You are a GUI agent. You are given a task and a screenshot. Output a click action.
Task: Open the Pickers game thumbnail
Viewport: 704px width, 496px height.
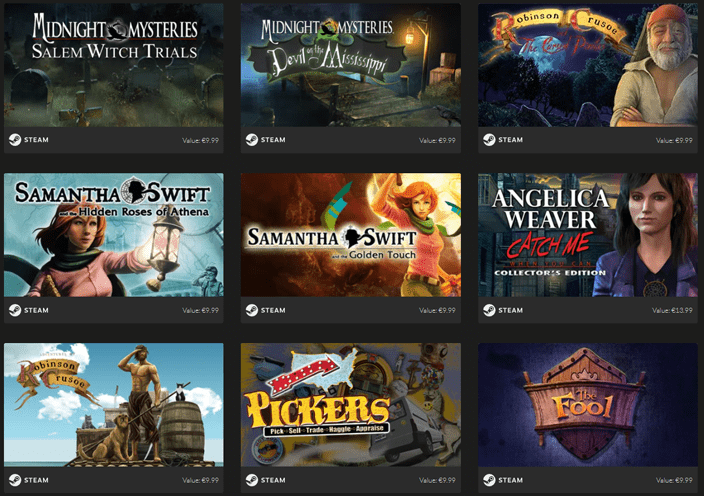[x=351, y=405]
